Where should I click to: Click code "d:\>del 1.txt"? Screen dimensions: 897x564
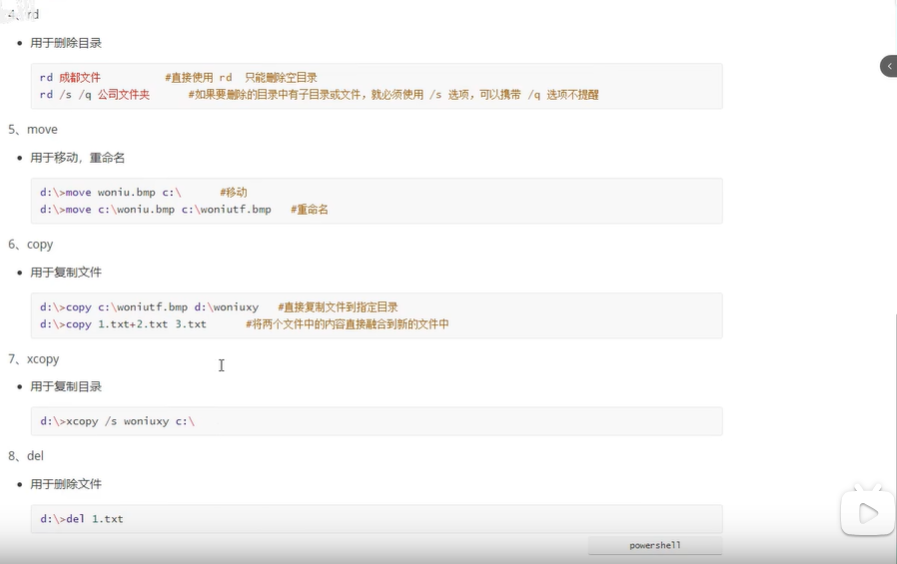[81, 519]
